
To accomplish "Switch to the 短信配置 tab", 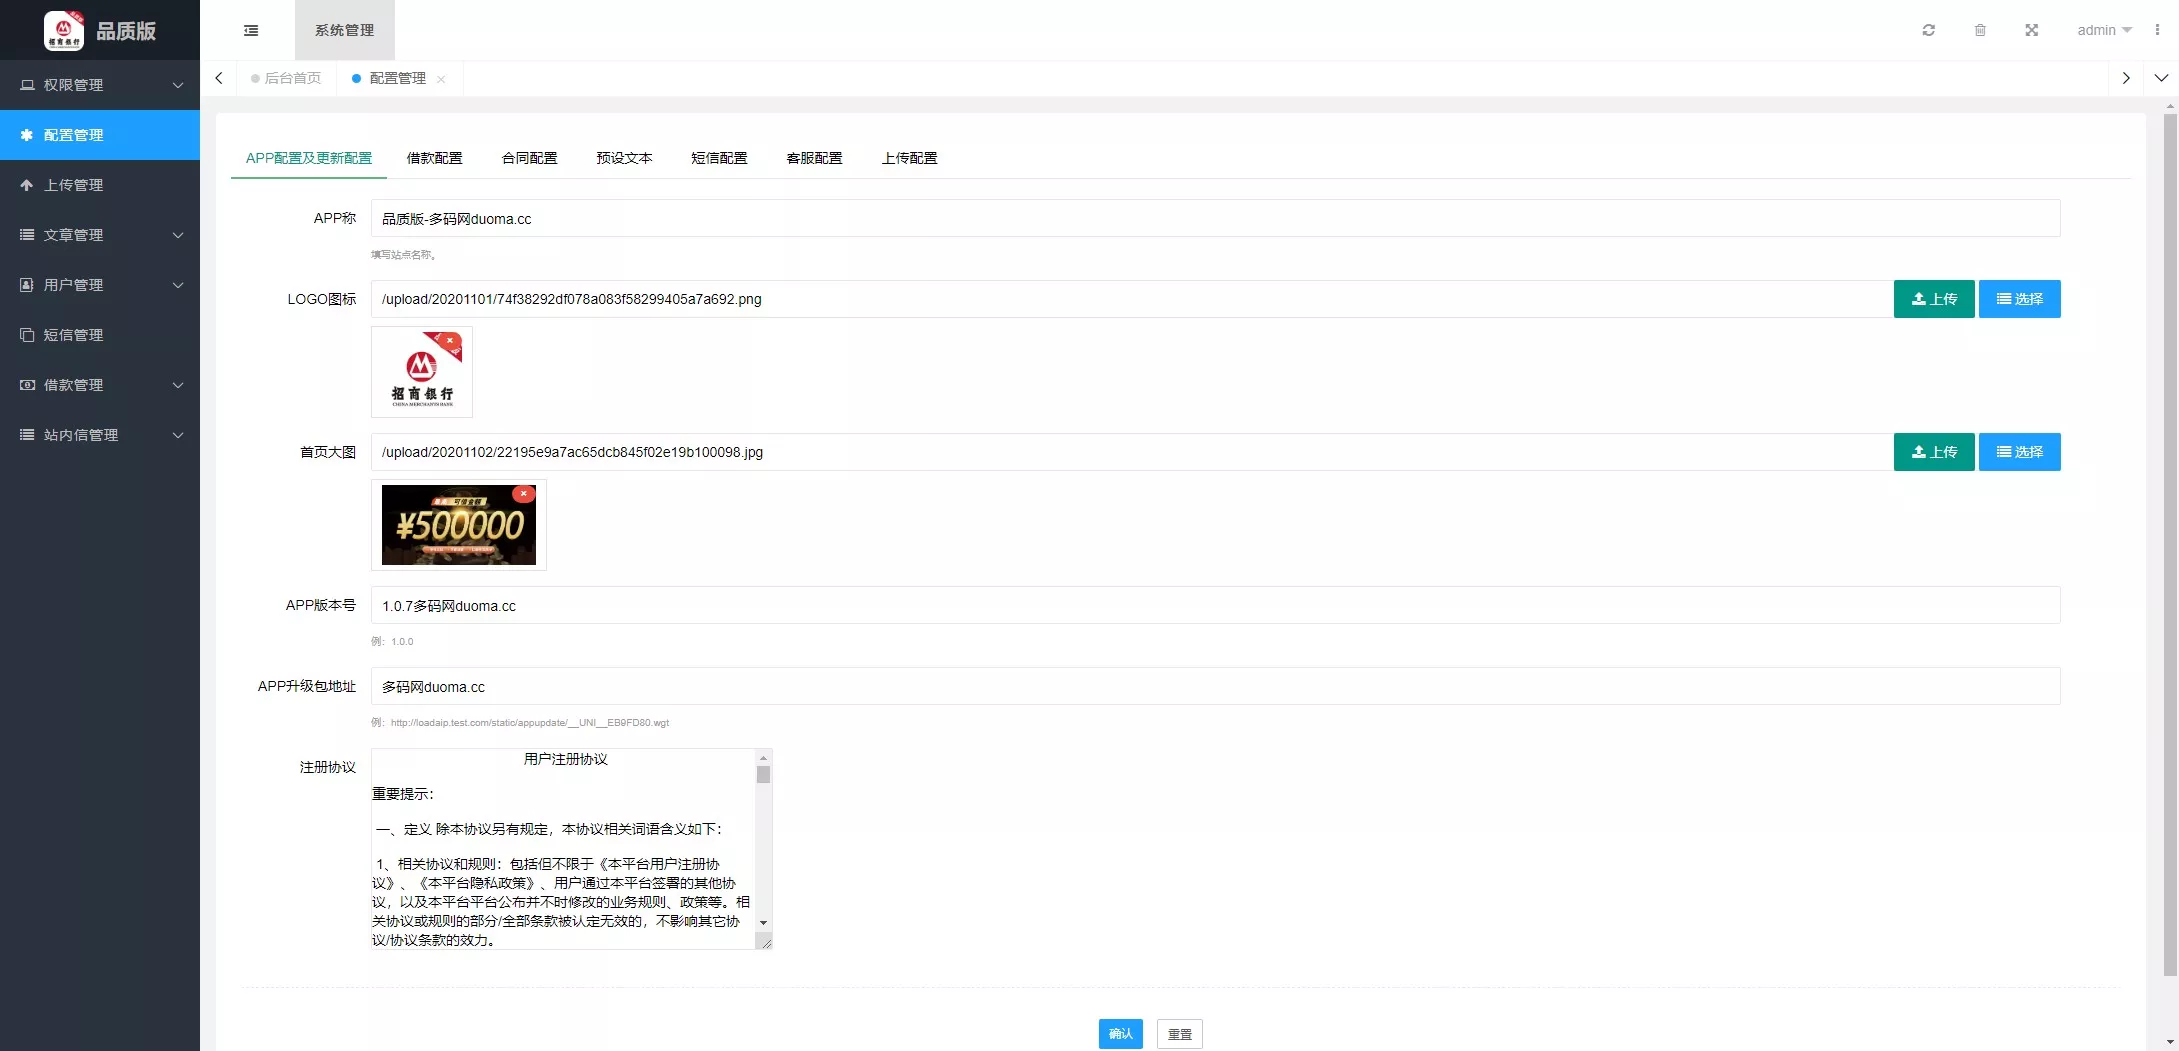I will tap(719, 158).
